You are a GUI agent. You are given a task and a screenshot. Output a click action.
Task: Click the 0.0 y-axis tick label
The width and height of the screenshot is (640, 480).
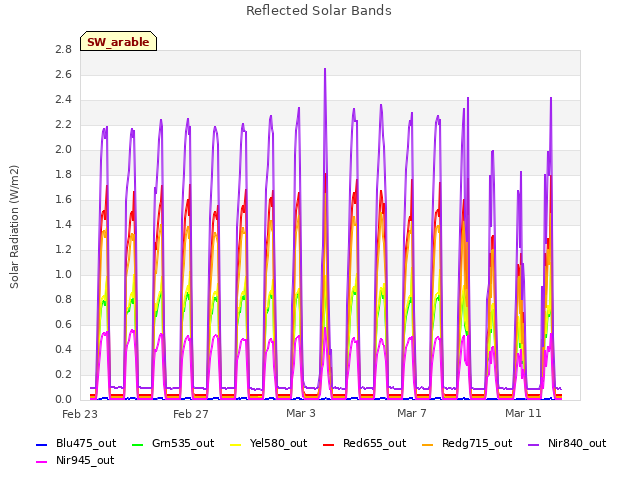tap(63, 399)
